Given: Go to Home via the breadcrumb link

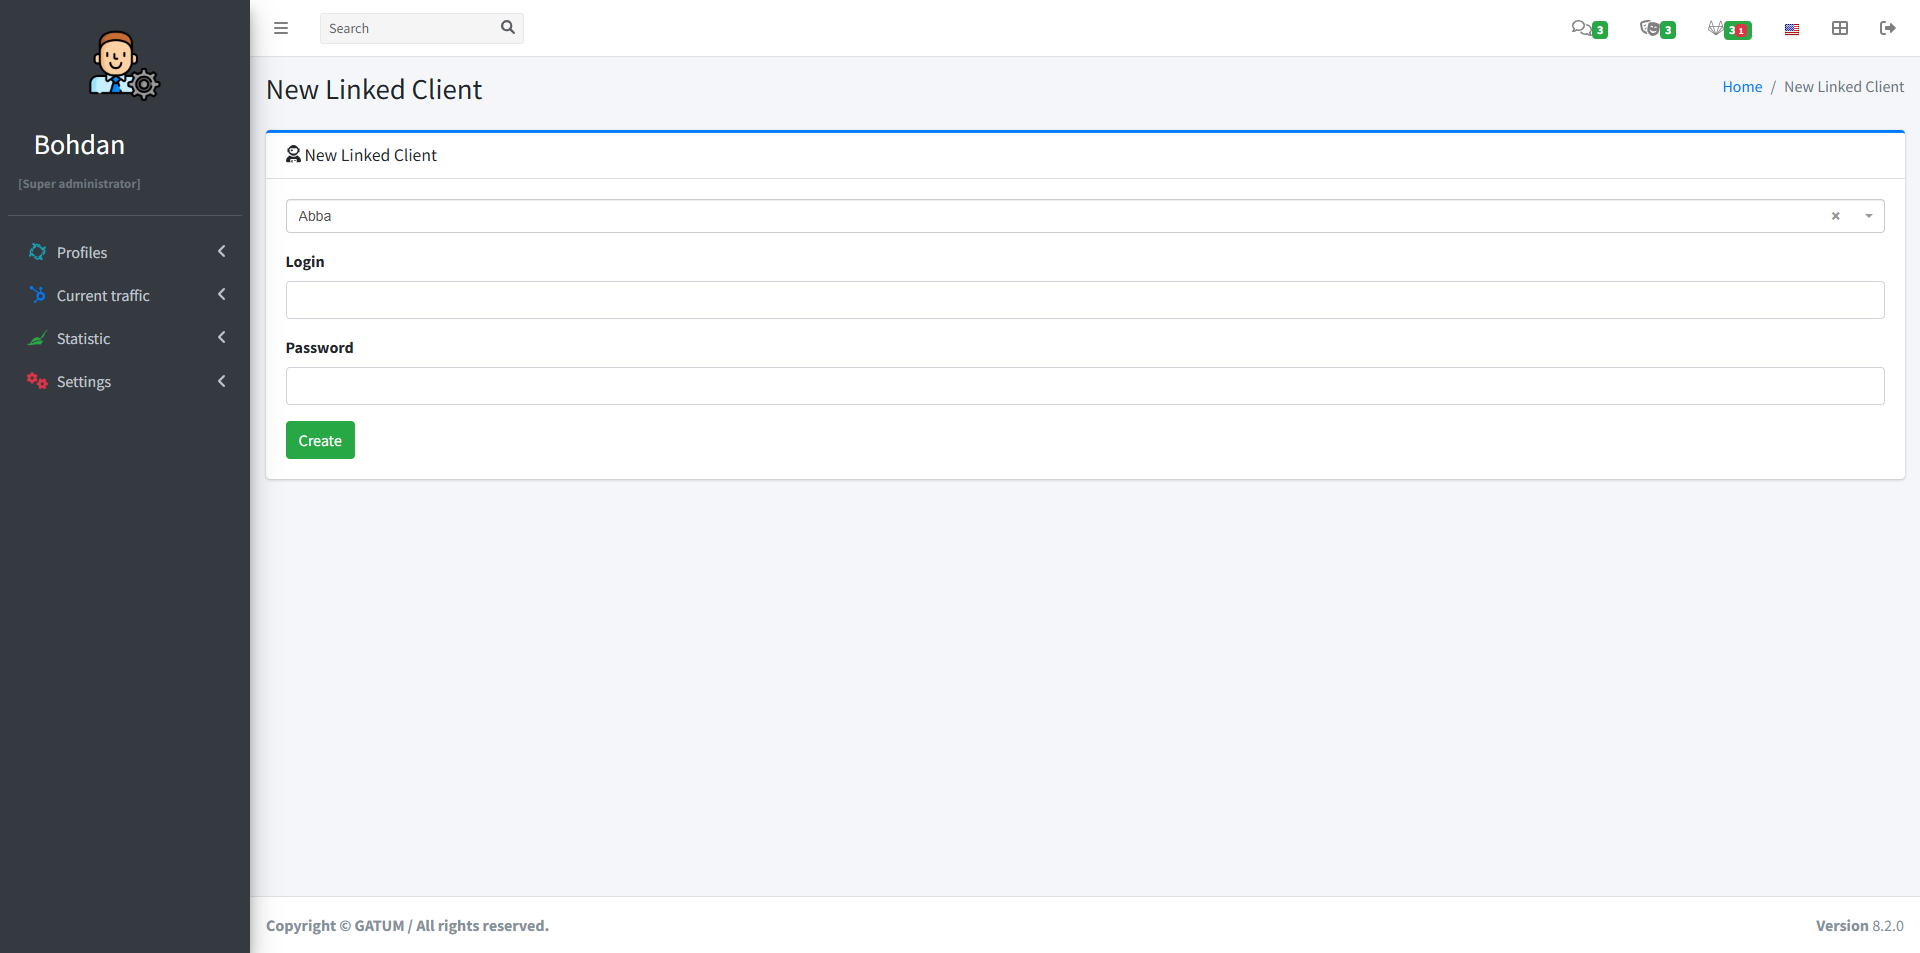Looking at the screenshot, I should click(1742, 87).
